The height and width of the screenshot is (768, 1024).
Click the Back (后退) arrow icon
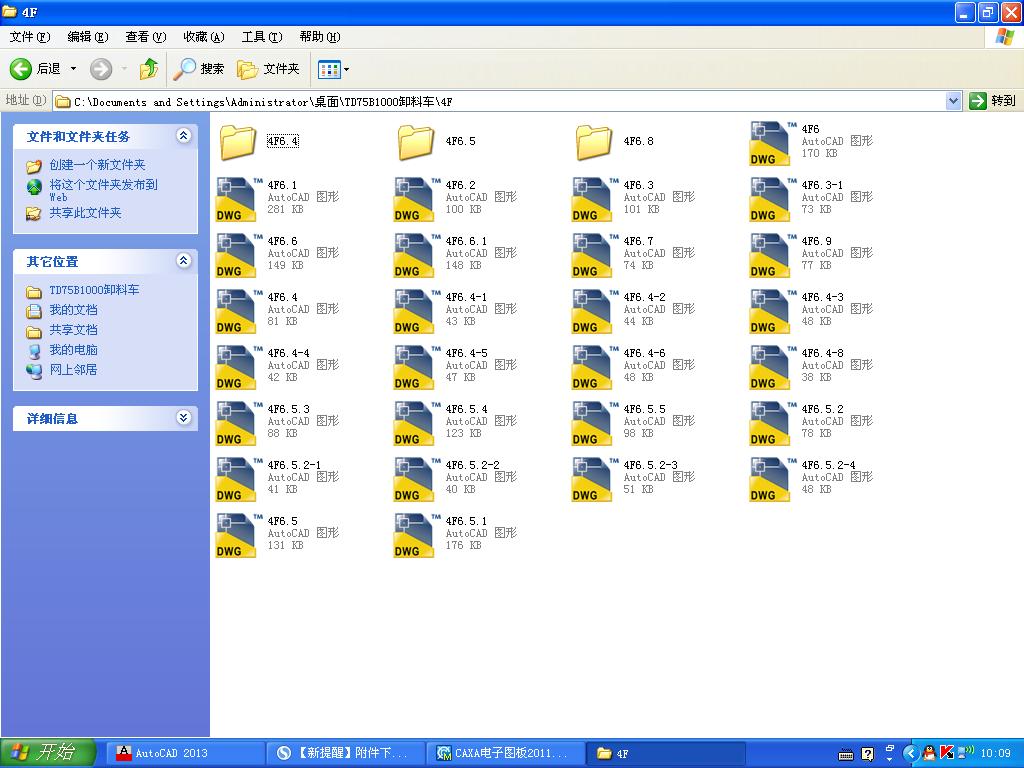pyautogui.click(x=21, y=69)
